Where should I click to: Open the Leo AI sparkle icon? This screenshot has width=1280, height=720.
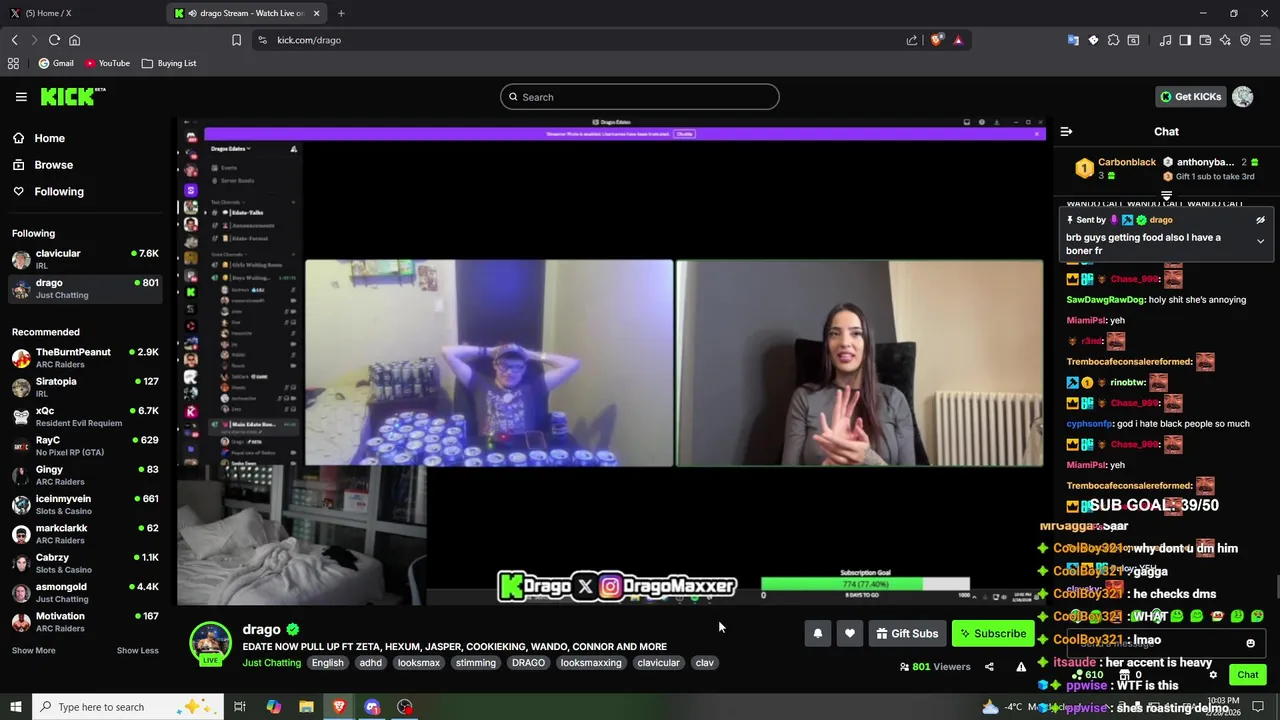coord(1225,40)
